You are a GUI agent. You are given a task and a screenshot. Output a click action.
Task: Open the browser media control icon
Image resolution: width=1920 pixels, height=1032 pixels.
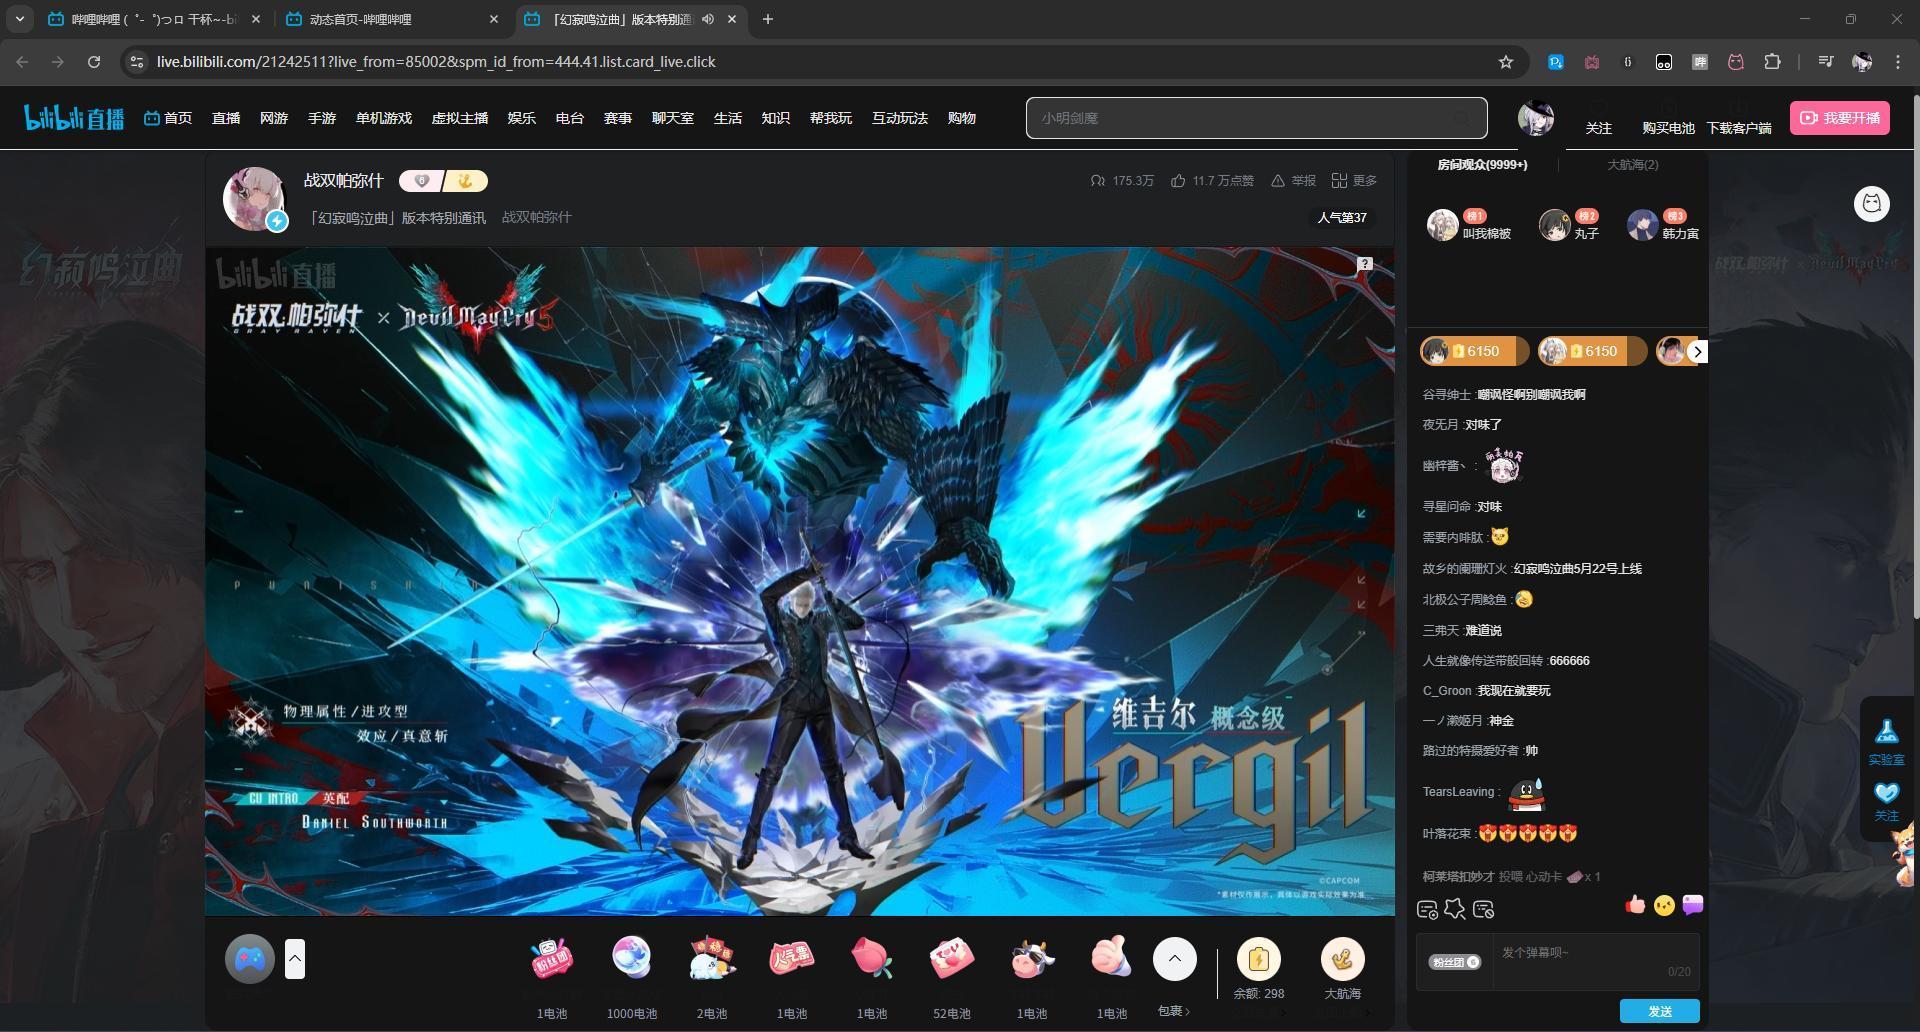1826,62
